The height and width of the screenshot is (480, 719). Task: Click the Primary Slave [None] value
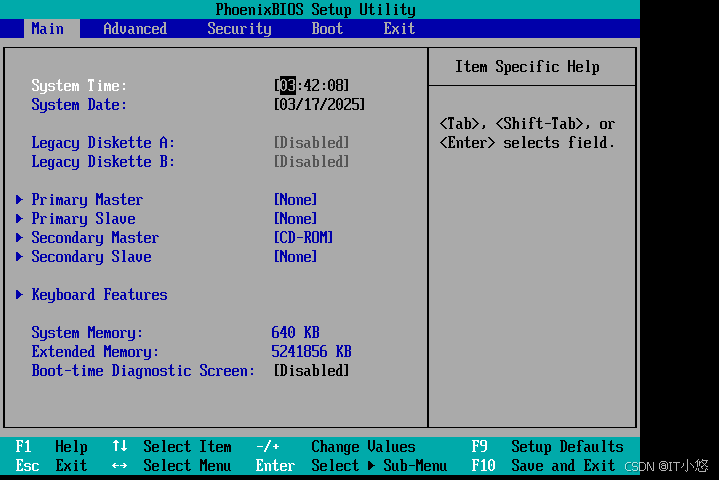(x=295, y=218)
